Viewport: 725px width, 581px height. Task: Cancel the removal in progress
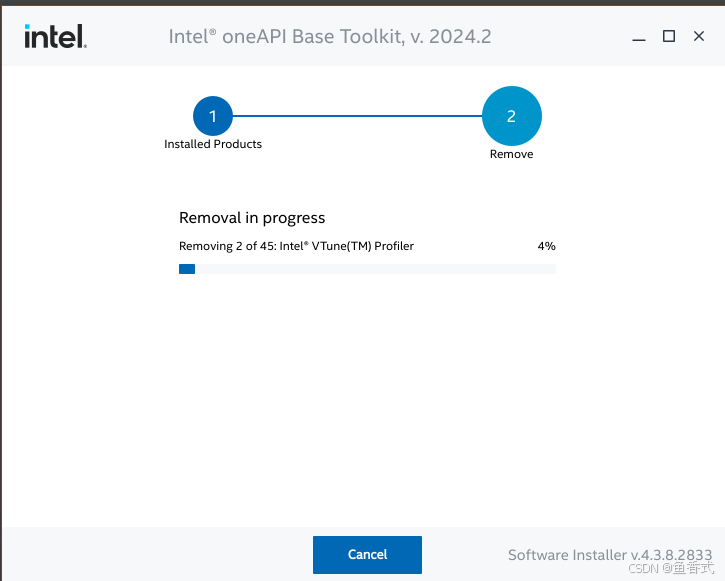pyautogui.click(x=367, y=554)
